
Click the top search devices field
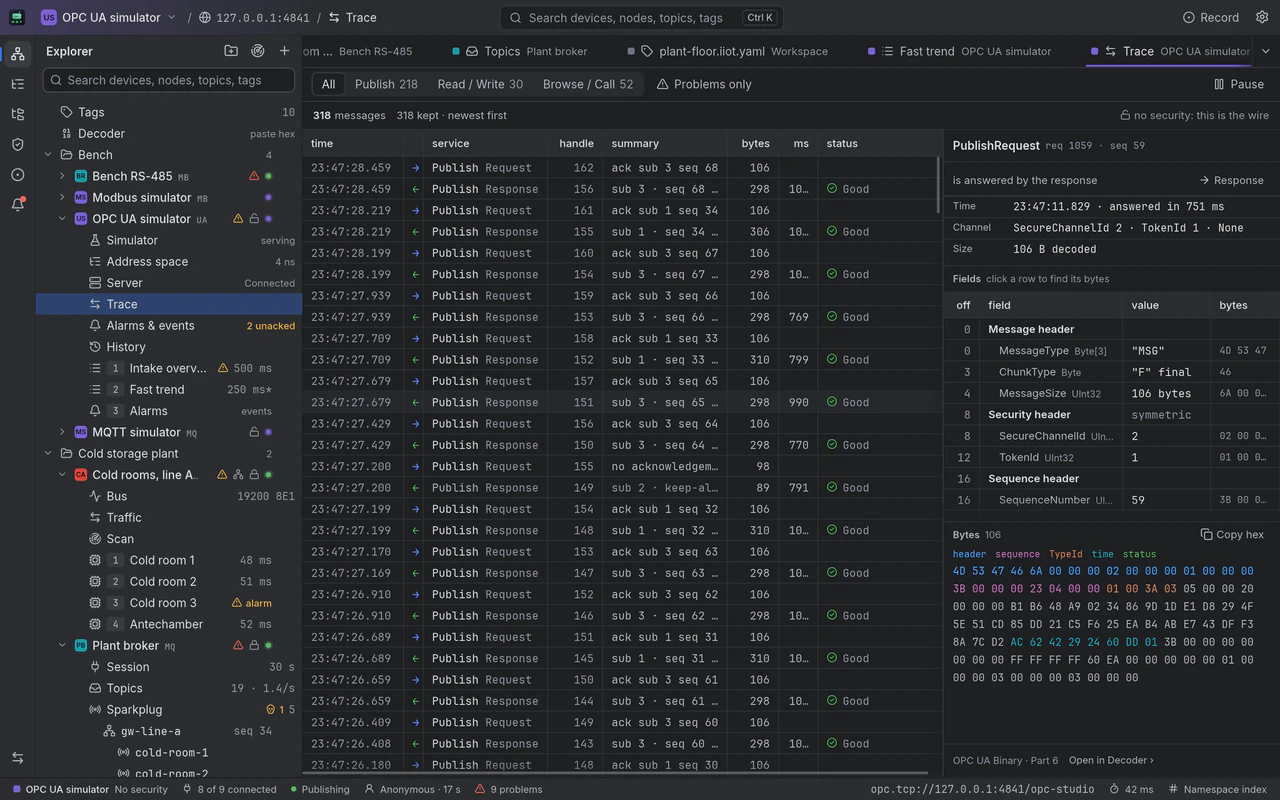[x=641, y=17]
